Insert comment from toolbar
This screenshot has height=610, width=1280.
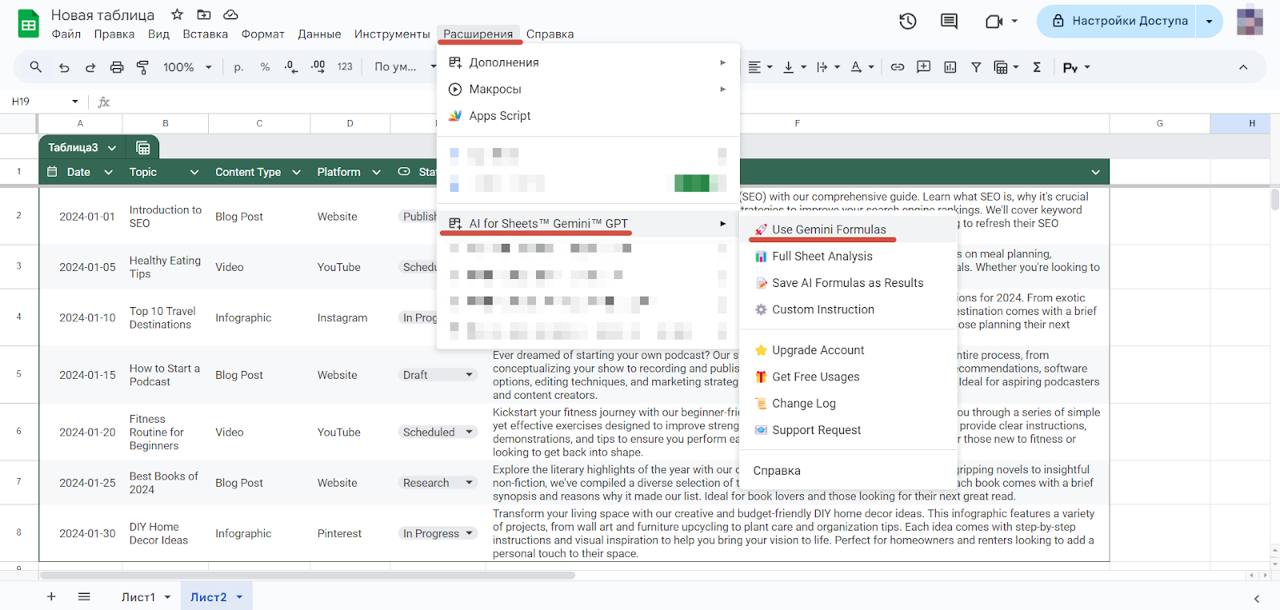click(x=923, y=67)
